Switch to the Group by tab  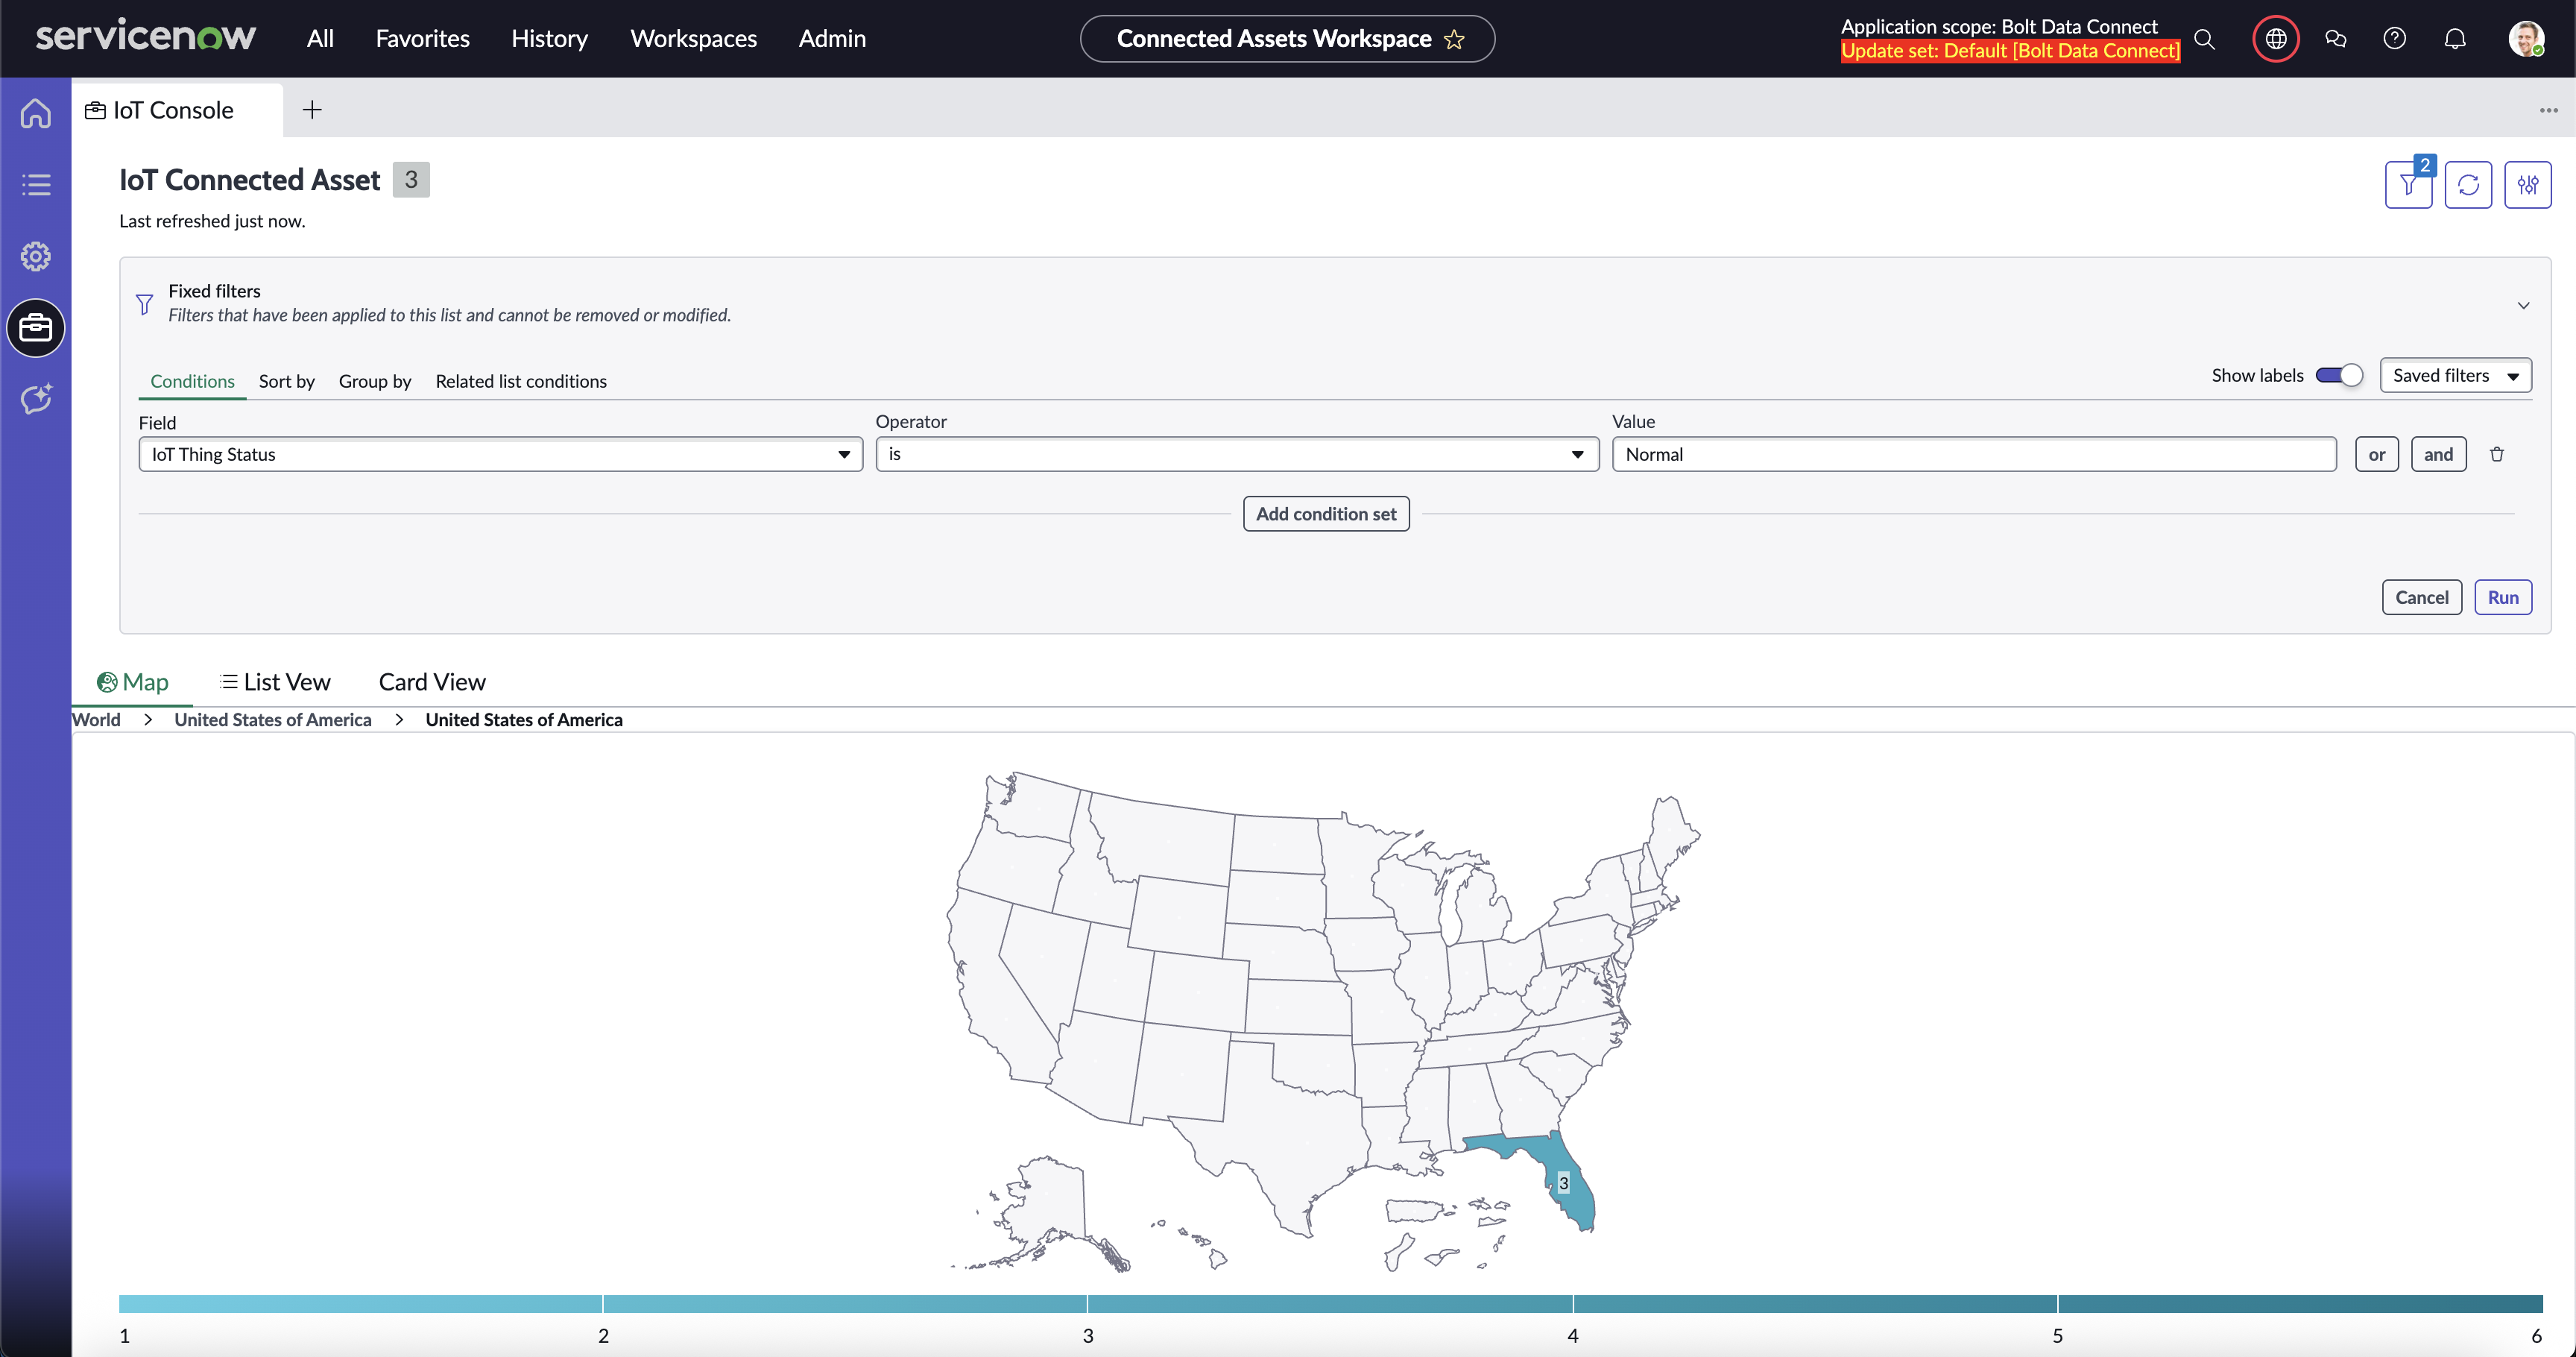click(375, 381)
